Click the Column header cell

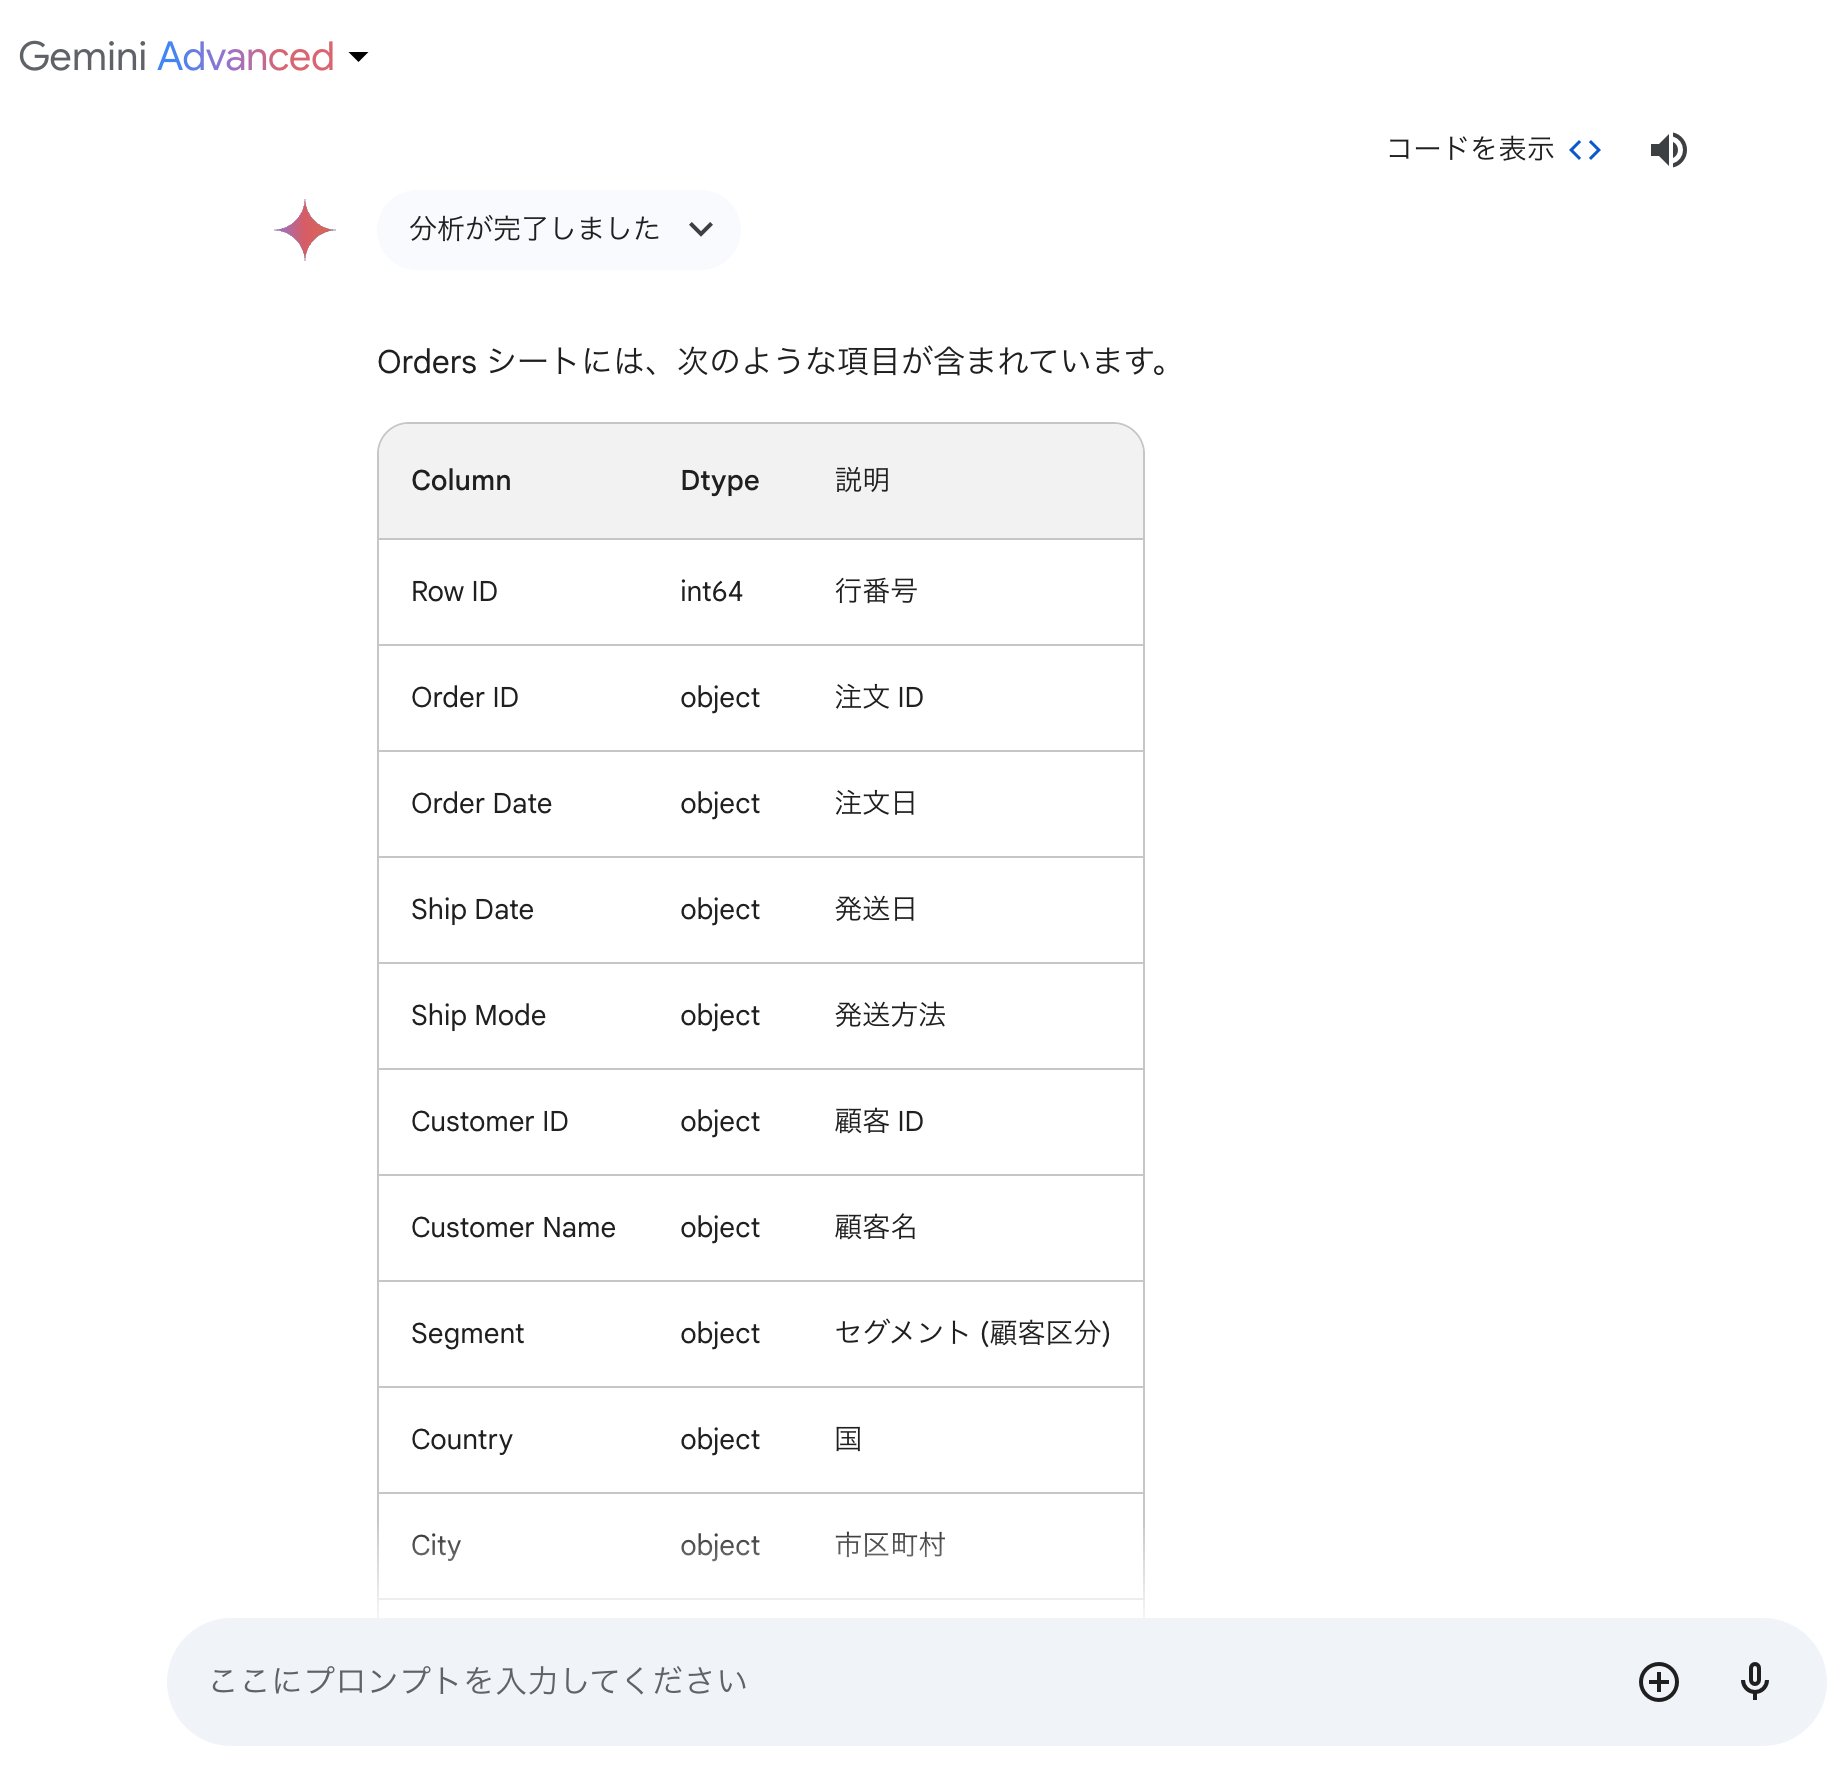[461, 481]
